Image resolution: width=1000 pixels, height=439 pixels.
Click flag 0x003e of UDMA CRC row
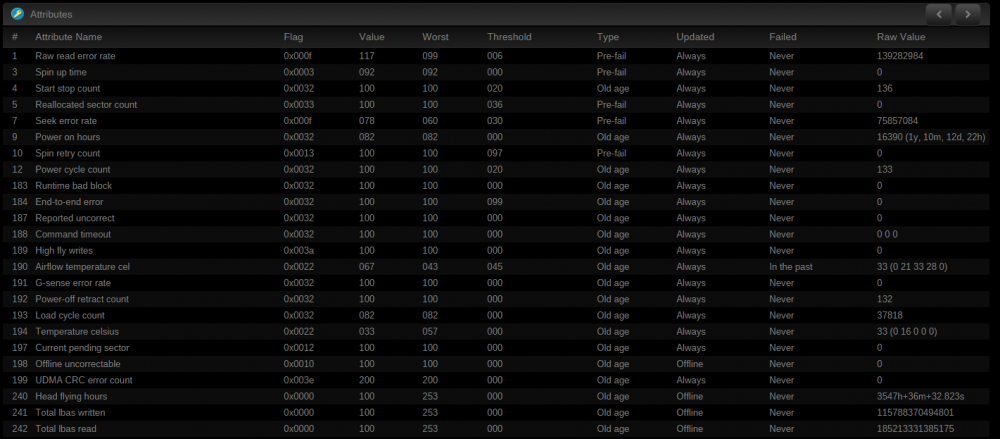298,380
